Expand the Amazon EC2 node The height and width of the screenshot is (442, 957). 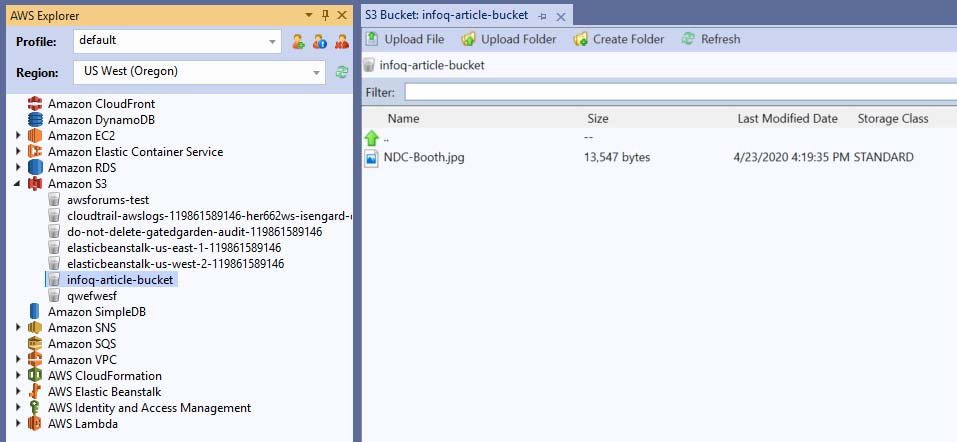point(18,136)
